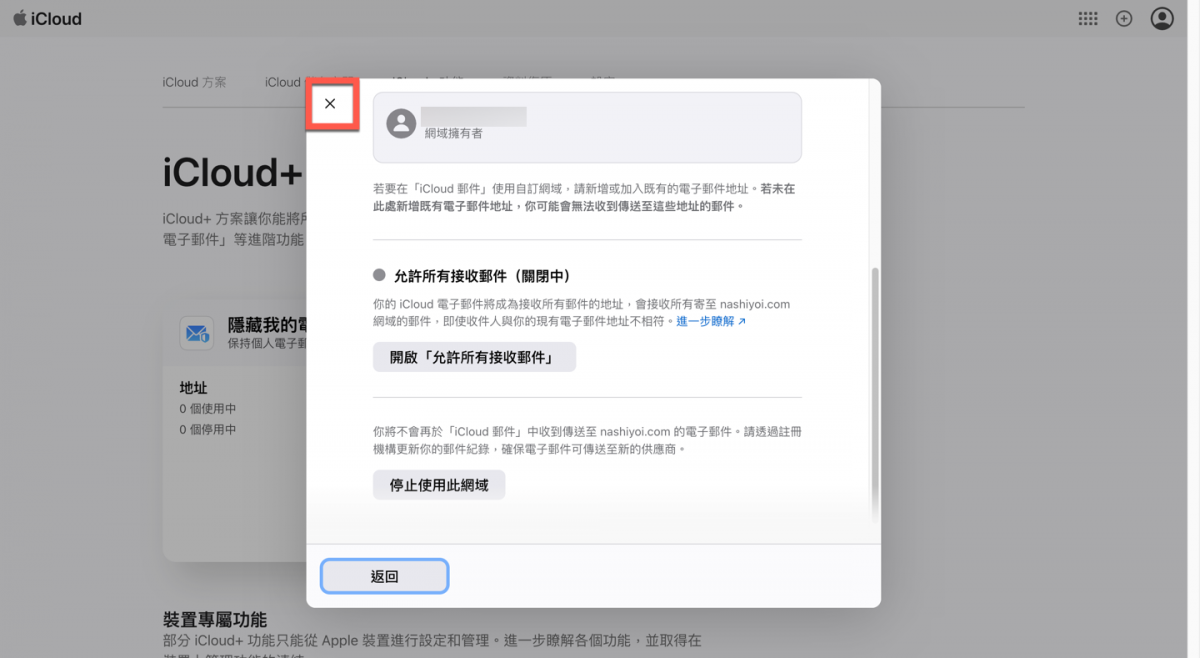Click the 0 個停用中 text
This screenshot has height=658, width=1200.
tap(207, 430)
